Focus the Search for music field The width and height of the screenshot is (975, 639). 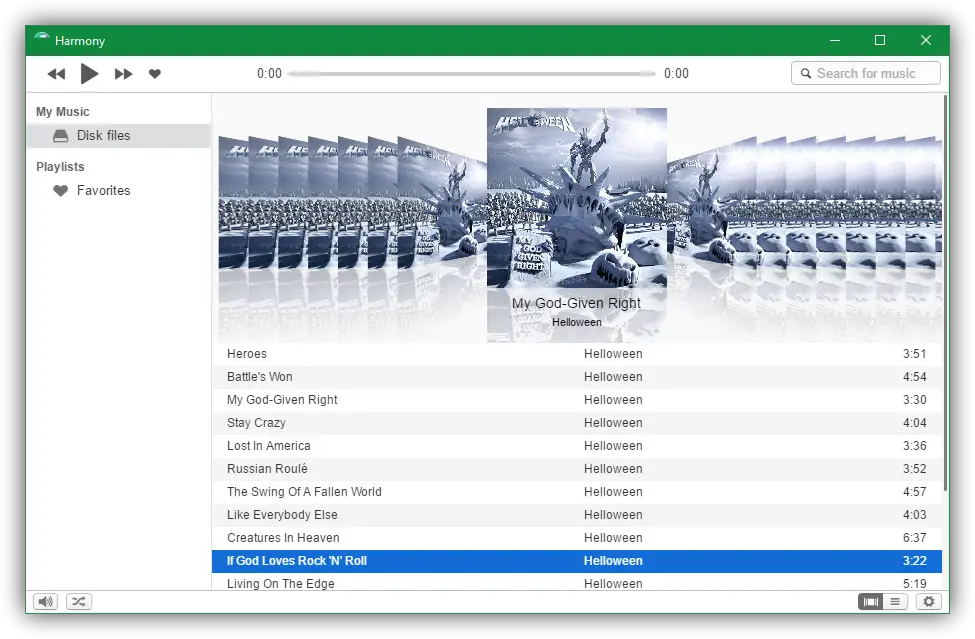[x=866, y=73]
